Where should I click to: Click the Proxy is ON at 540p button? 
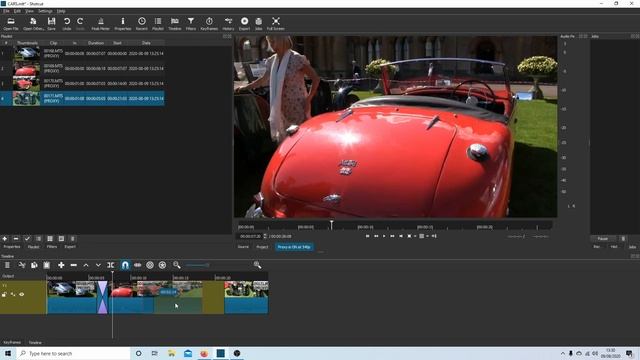point(294,247)
